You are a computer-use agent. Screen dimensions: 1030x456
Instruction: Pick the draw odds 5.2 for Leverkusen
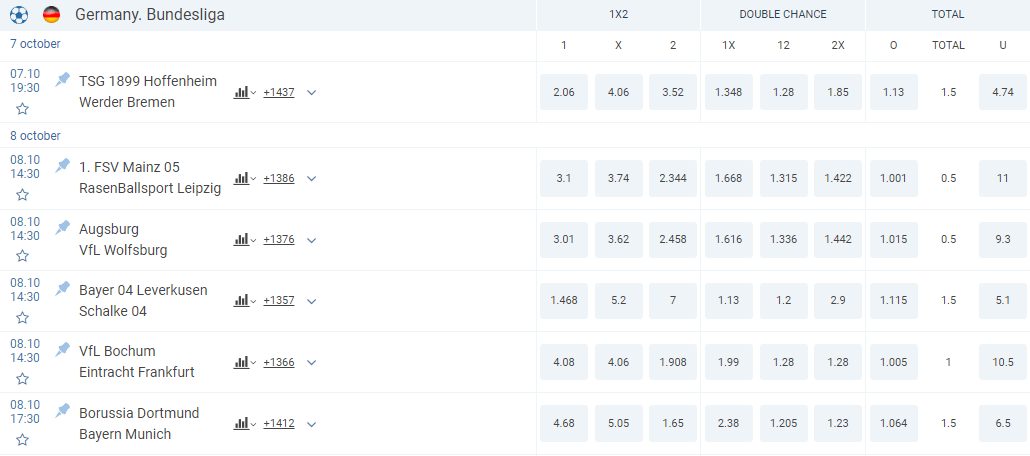(618, 301)
